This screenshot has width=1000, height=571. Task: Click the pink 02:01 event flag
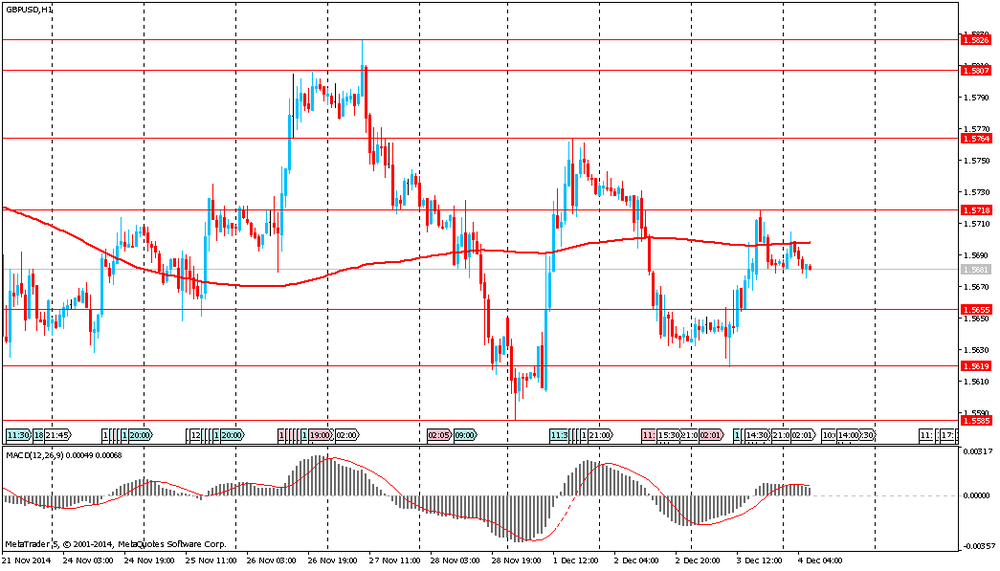coord(710,436)
